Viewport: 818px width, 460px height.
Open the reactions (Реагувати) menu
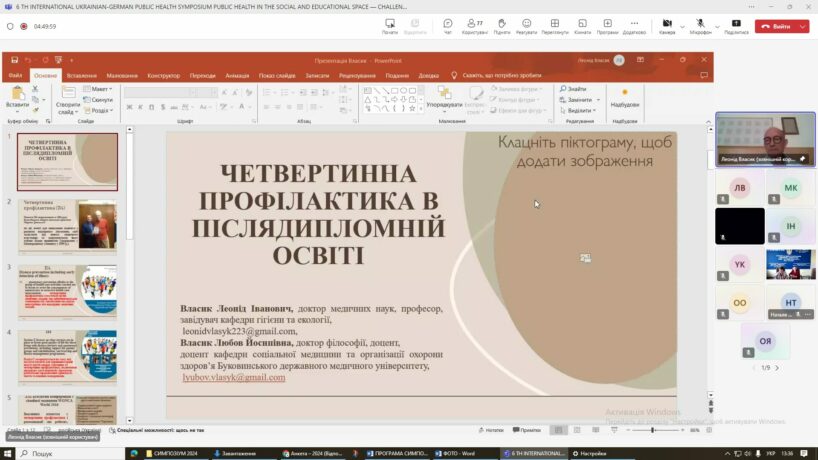tap(527, 23)
